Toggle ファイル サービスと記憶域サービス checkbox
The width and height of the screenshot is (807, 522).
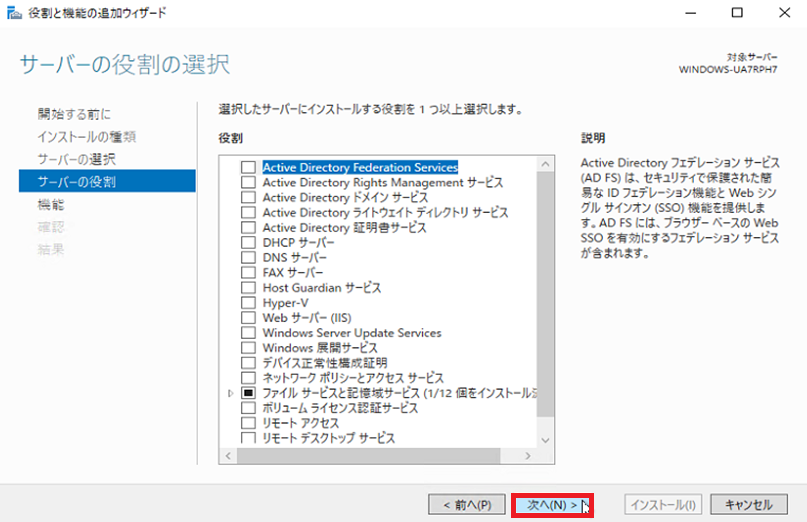248,393
